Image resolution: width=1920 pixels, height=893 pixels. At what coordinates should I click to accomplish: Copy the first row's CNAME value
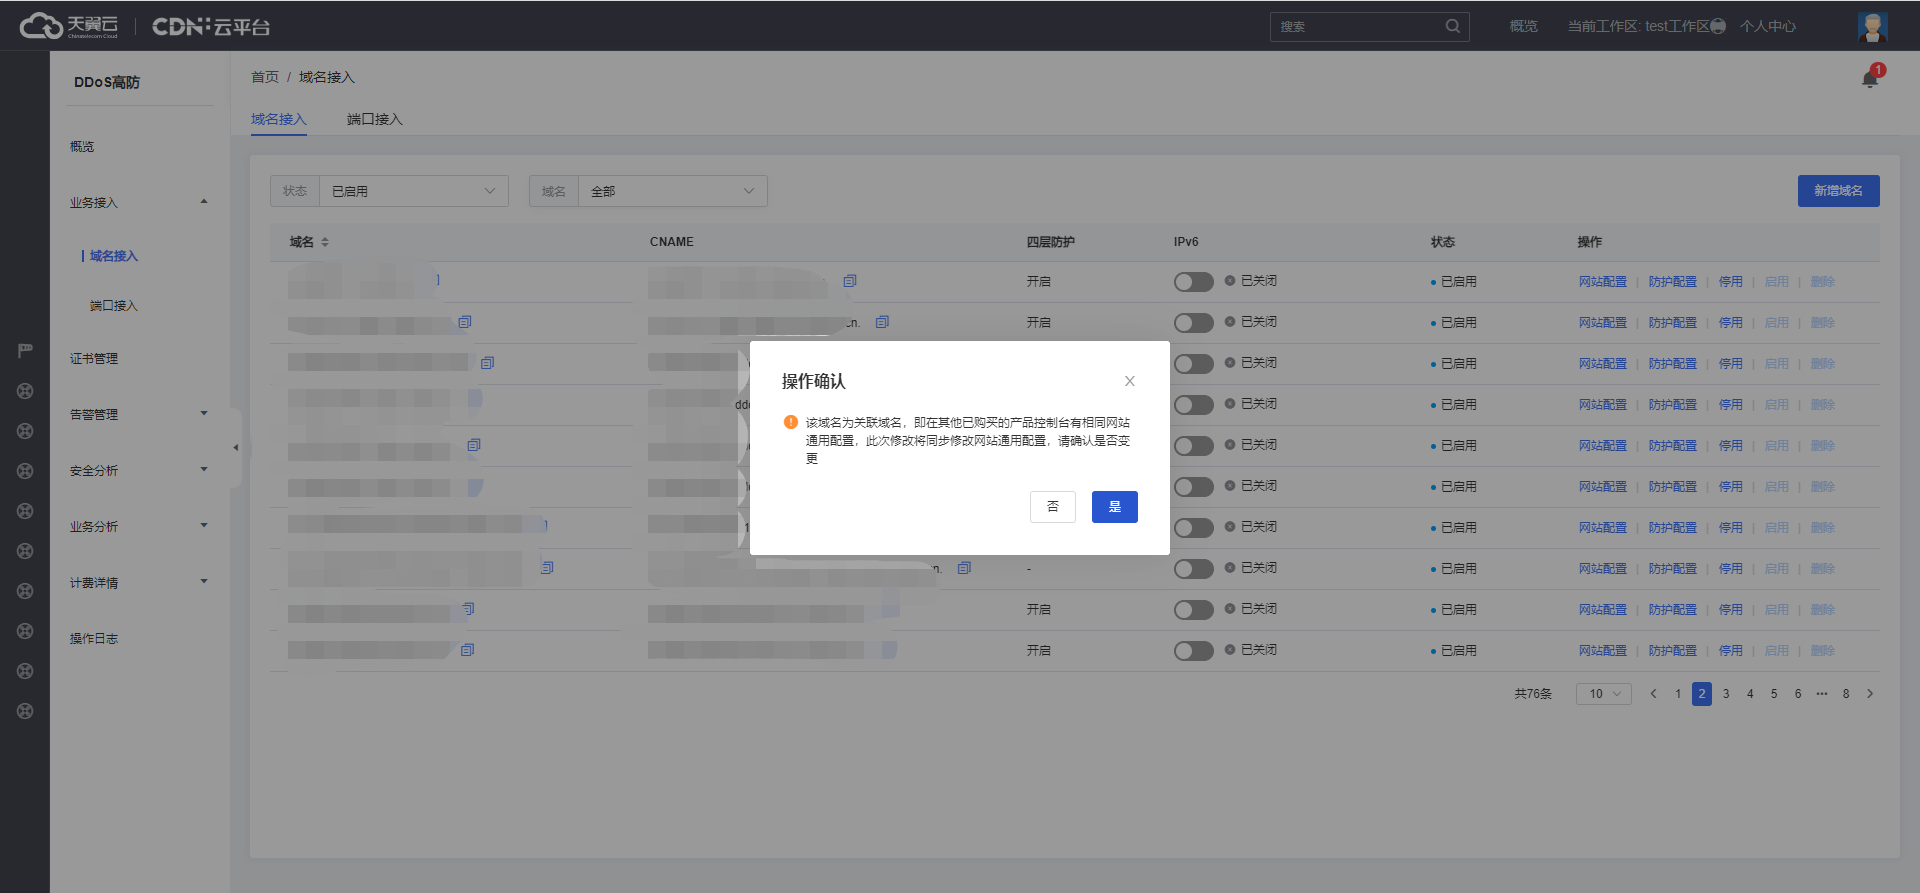coord(849,281)
